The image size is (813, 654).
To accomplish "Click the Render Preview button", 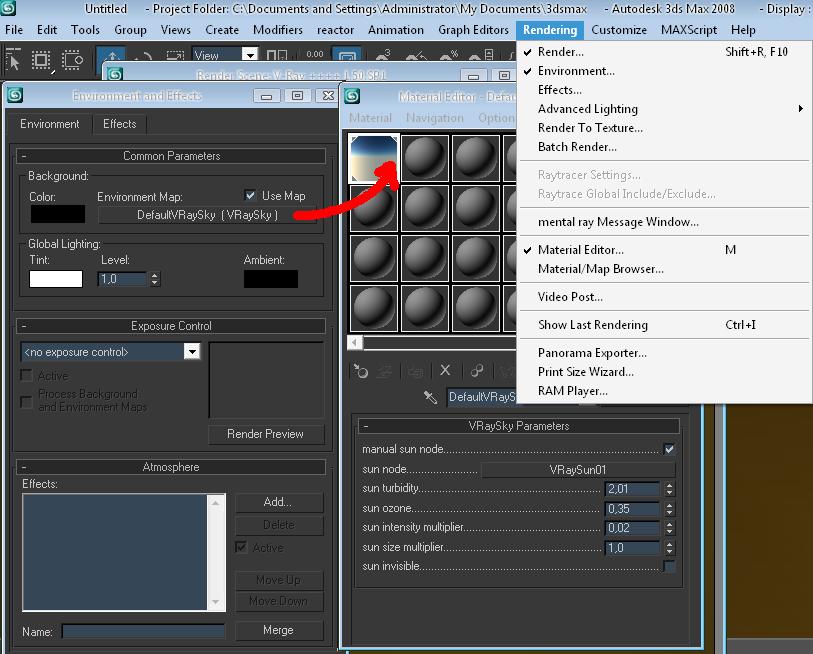I will coord(265,434).
